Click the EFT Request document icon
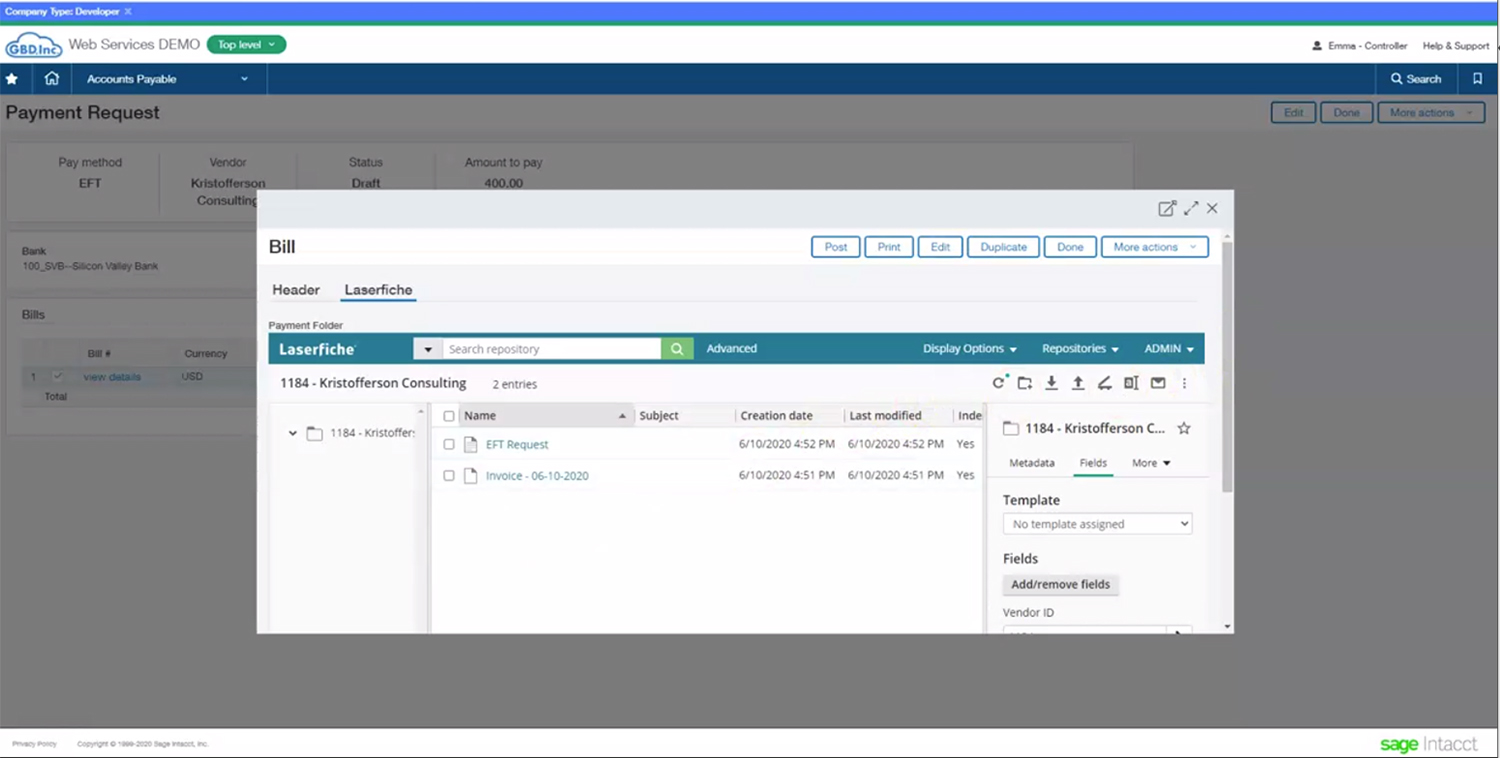The width and height of the screenshot is (1500, 758). [471, 444]
